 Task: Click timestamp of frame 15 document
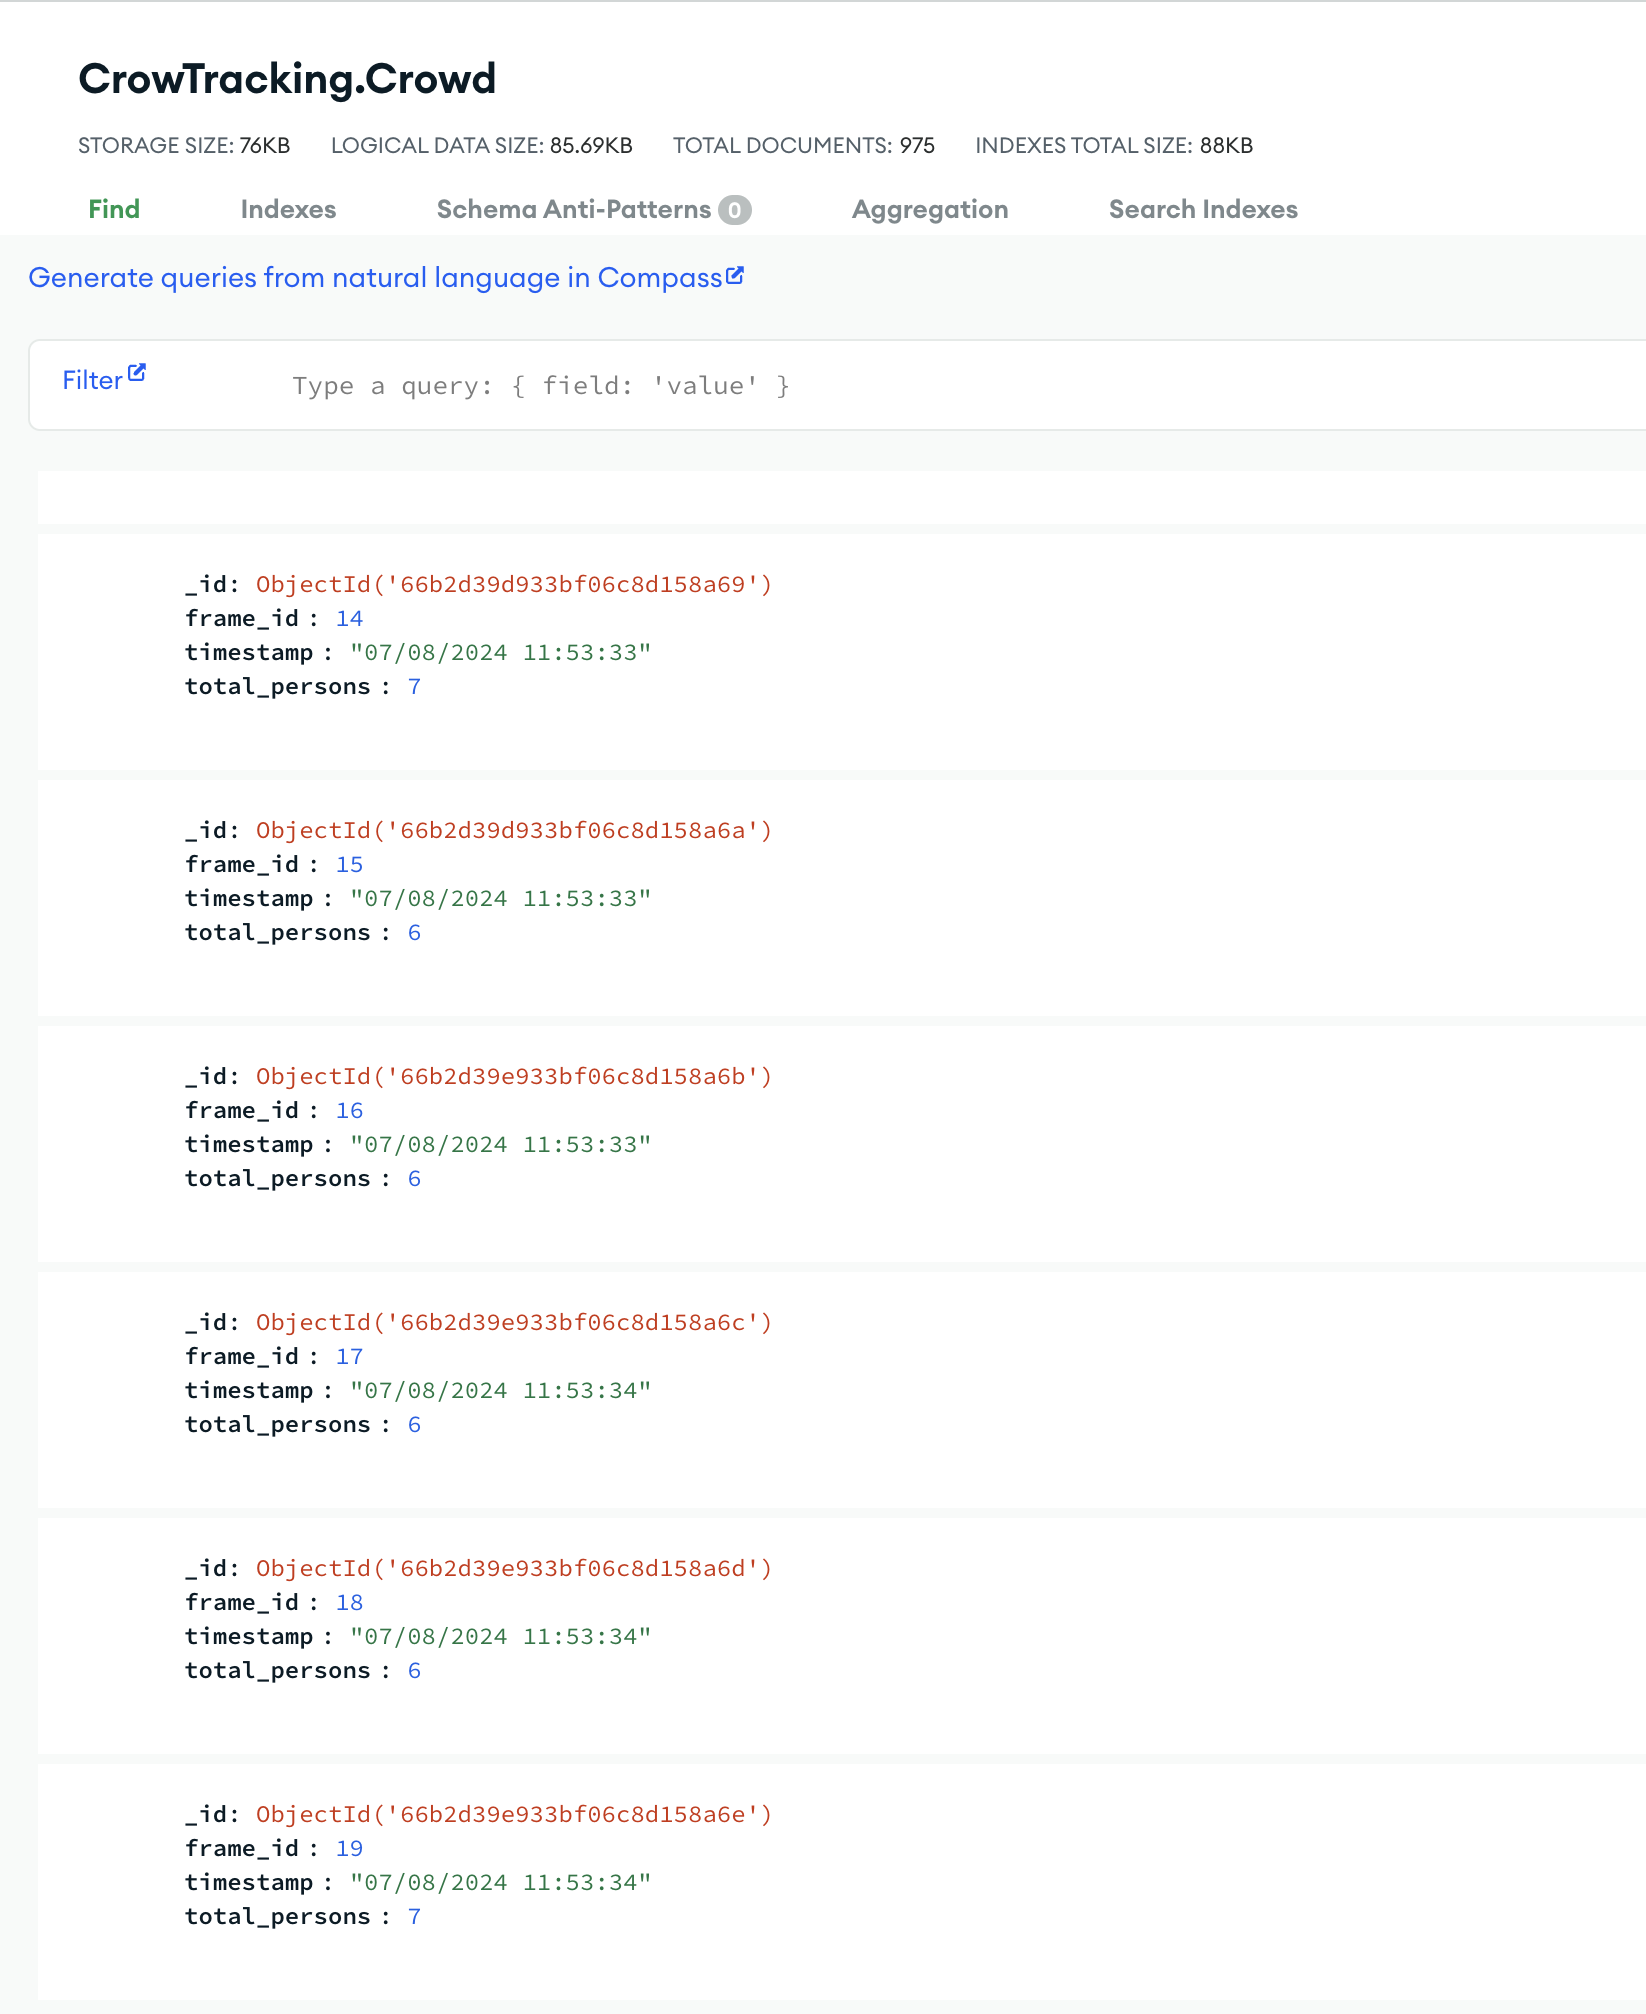click(500, 898)
